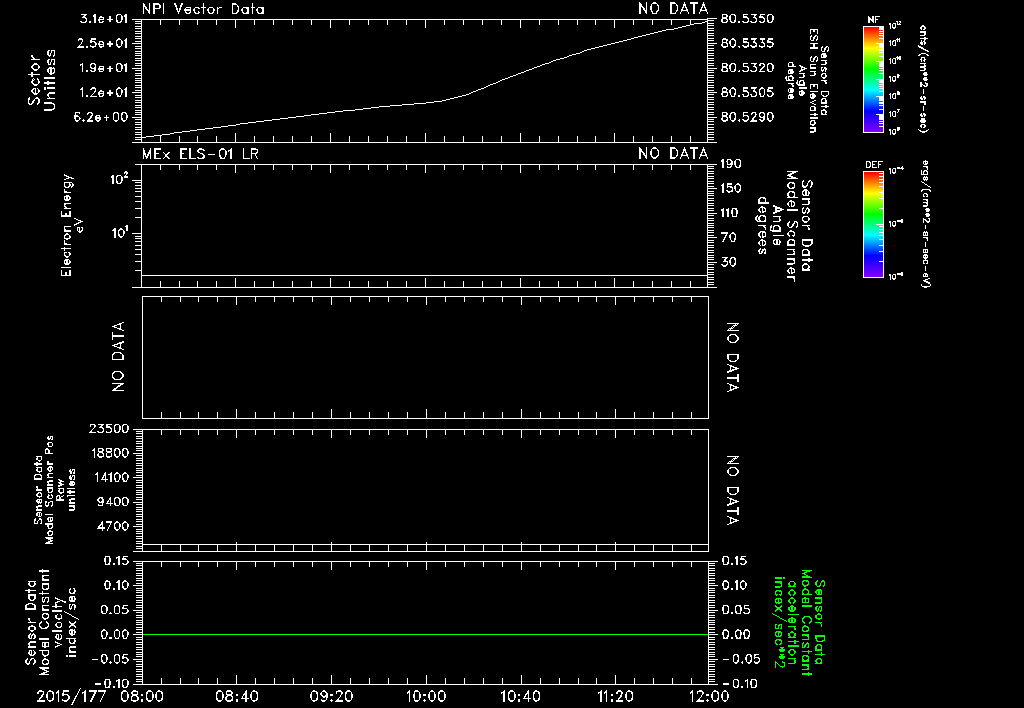Click the '12:00' time tick label
Screen dimensions: 1024x708
709,696
